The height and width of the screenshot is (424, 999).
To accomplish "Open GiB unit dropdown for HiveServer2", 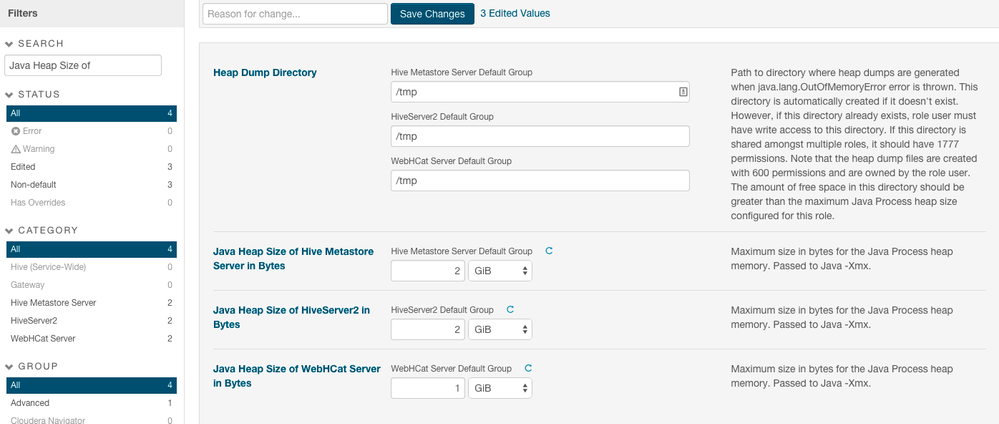I will click(500, 330).
